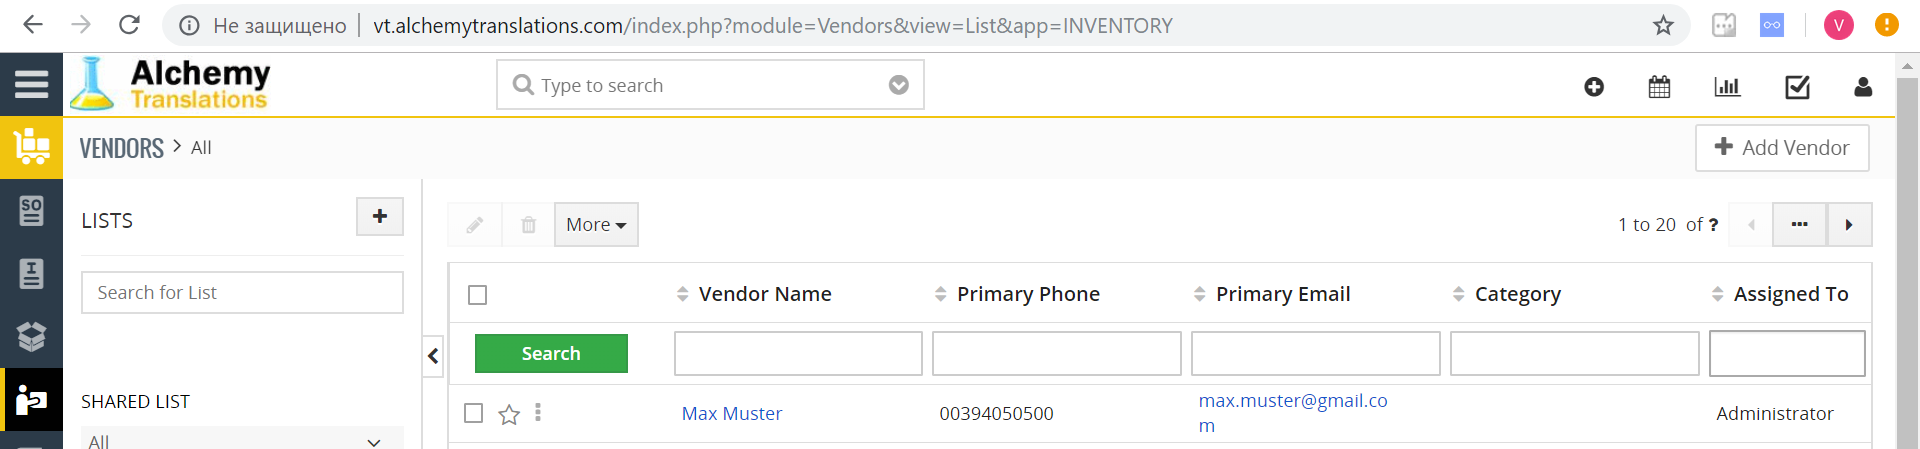The width and height of the screenshot is (1920, 449).
Task: Open the user profile icon
Action: pos(1863,87)
